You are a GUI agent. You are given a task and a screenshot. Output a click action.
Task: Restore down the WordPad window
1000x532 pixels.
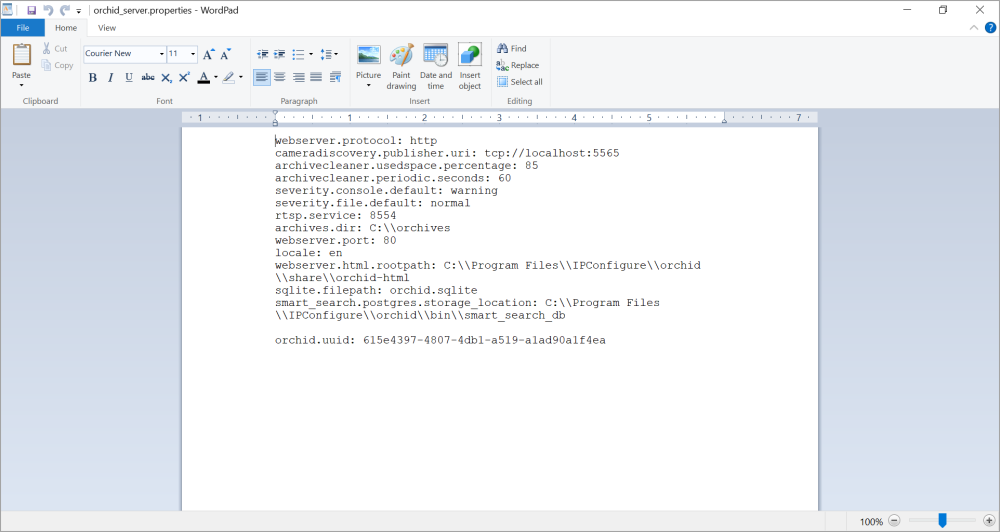[943, 10]
